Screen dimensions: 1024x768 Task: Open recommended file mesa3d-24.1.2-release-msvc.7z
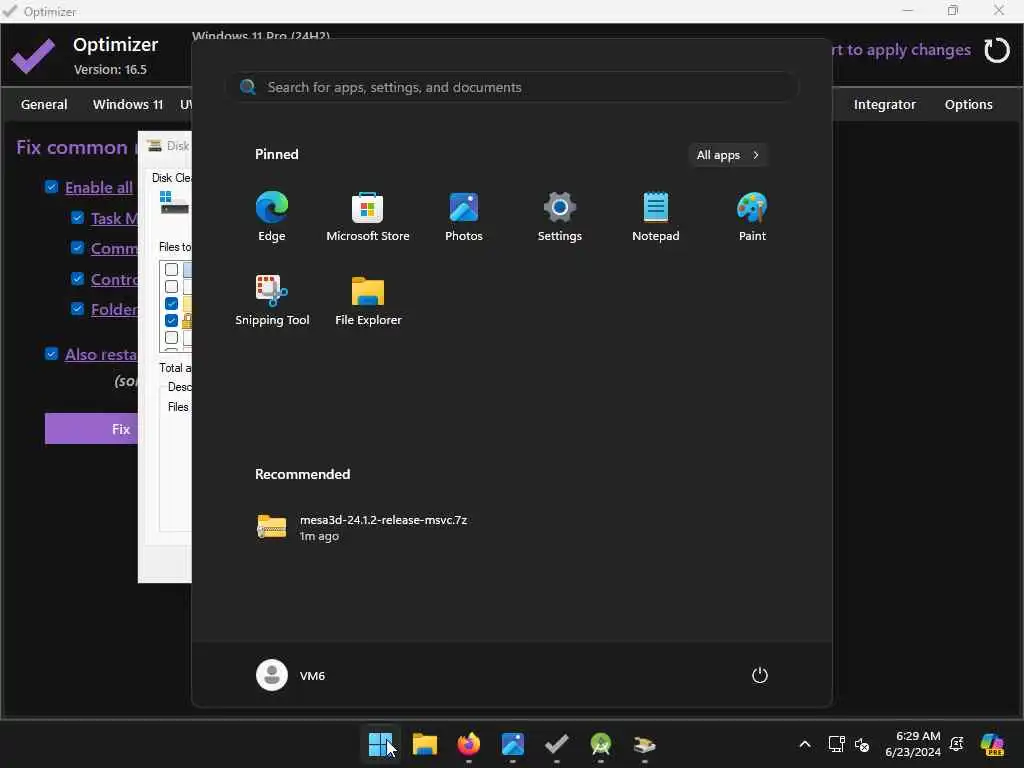click(x=363, y=527)
